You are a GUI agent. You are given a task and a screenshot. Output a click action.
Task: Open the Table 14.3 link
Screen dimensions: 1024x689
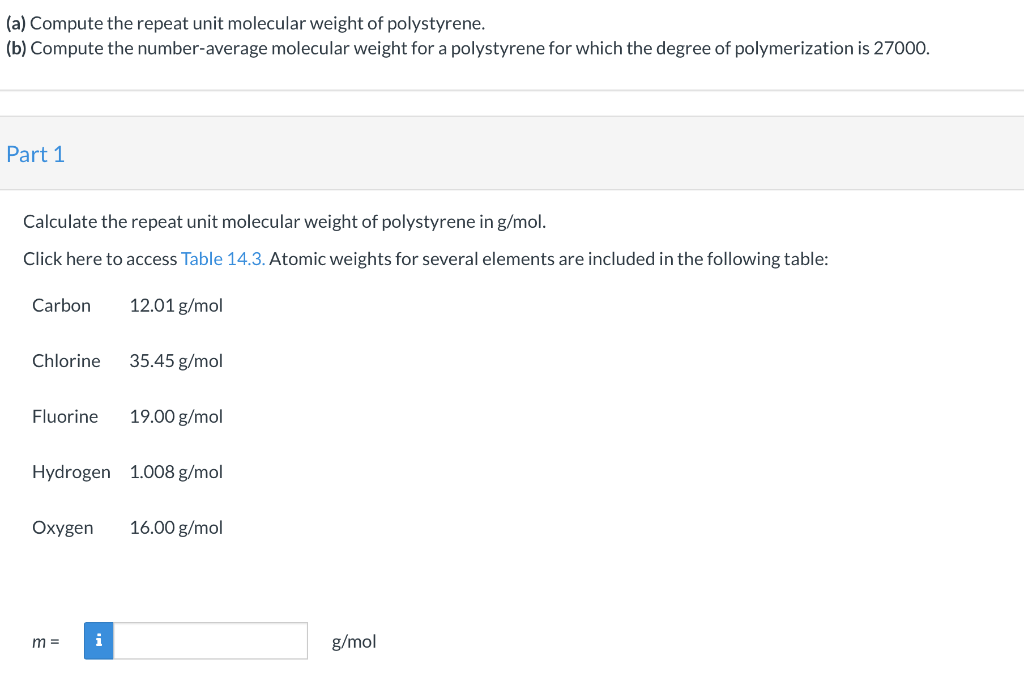tap(221, 258)
